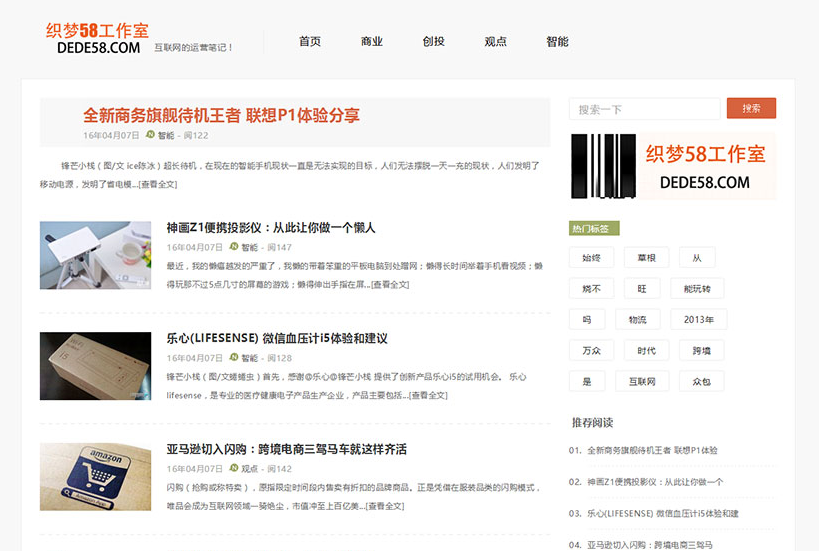Select the 能玩转 tag
This screenshot has width=819, height=551.
click(x=697, y=288)
